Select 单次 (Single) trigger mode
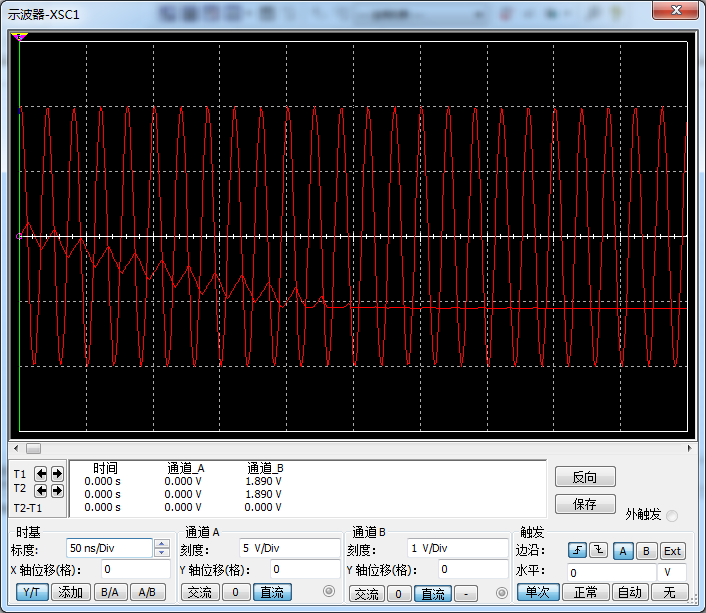This screenshot has width=706, height=613. [538, 592]
